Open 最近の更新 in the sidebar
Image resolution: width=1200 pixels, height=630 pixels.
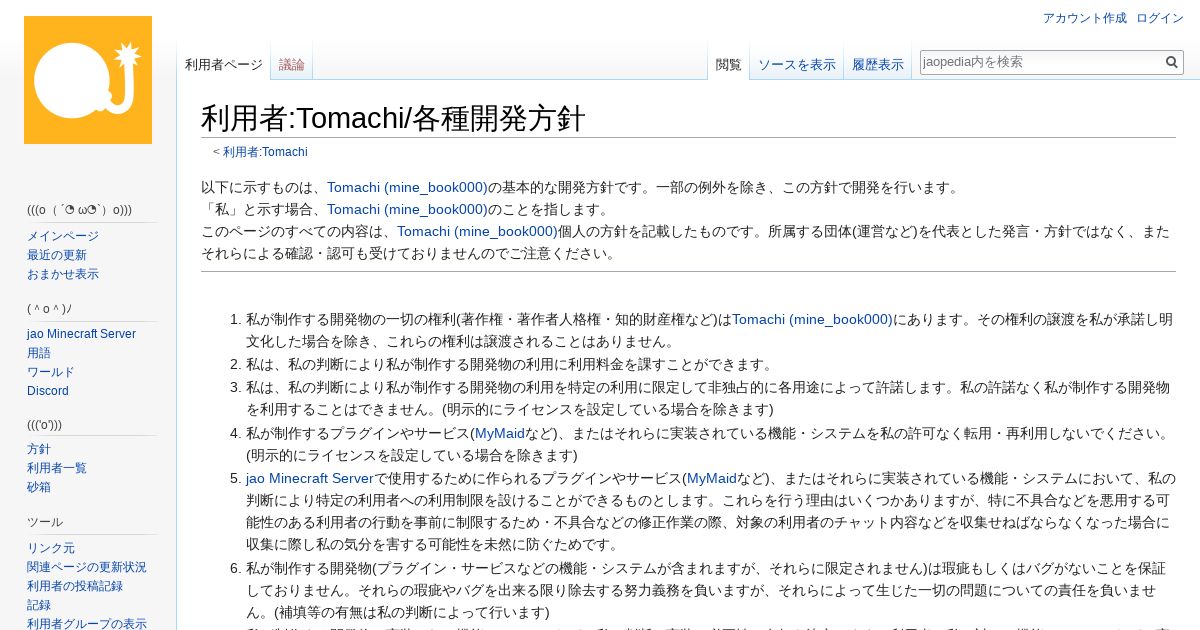click(57, 255)
